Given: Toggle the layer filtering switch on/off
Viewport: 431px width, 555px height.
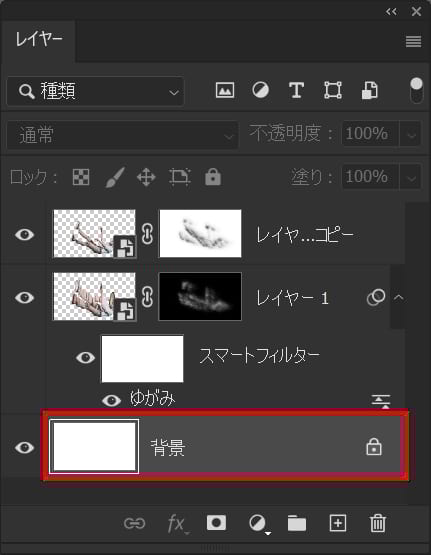Looking at the screenshot, I should click(416, 90).
